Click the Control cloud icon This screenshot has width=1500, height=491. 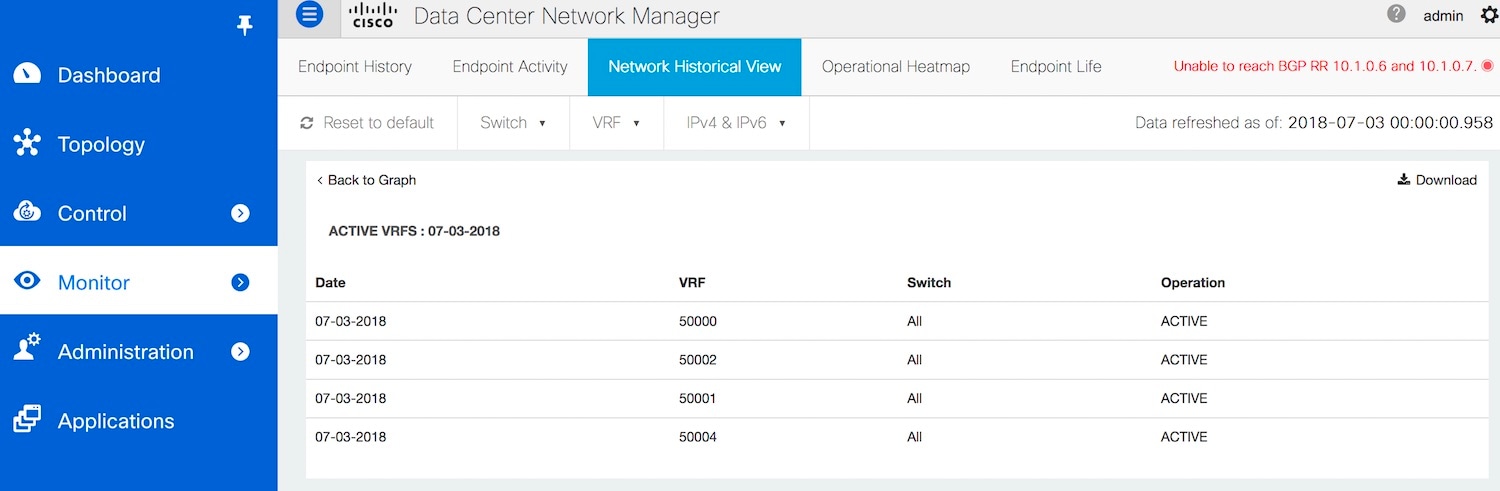click(28, 213)
